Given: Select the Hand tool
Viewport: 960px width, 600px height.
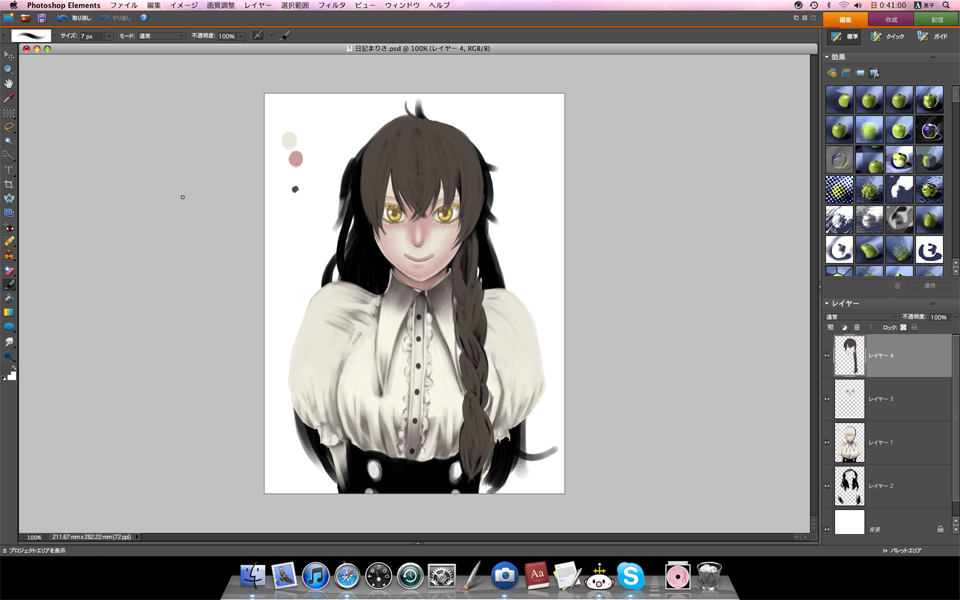Looking at the screenshot, I should click(x=9, y=84).
